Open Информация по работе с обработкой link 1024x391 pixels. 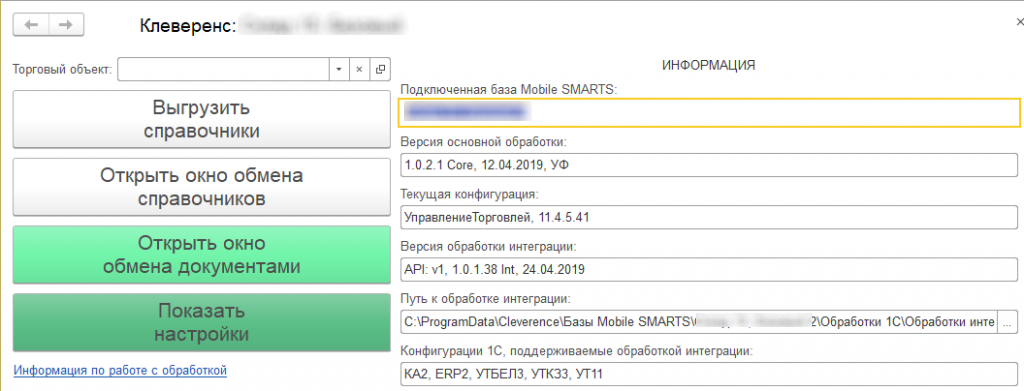point(120,371)
